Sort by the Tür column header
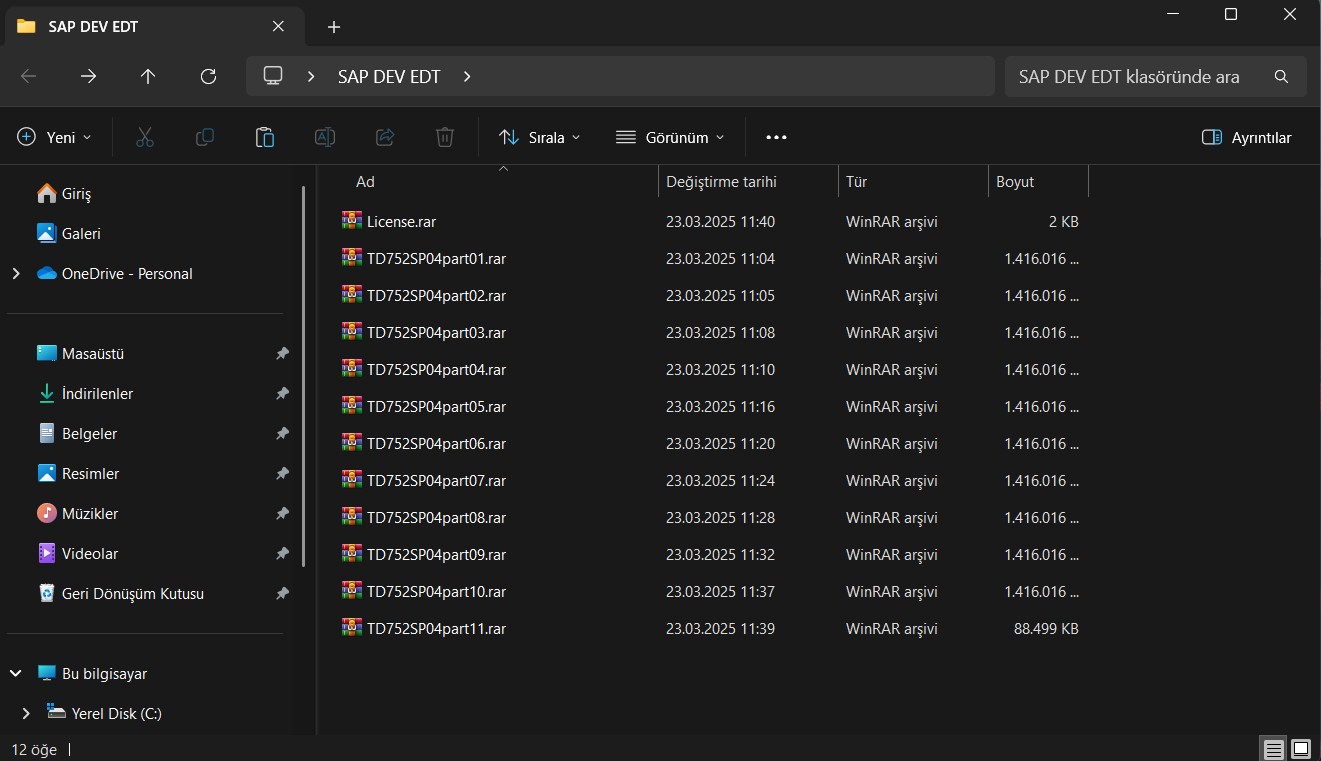The image size is (1321, 761). tap(912, 182)
